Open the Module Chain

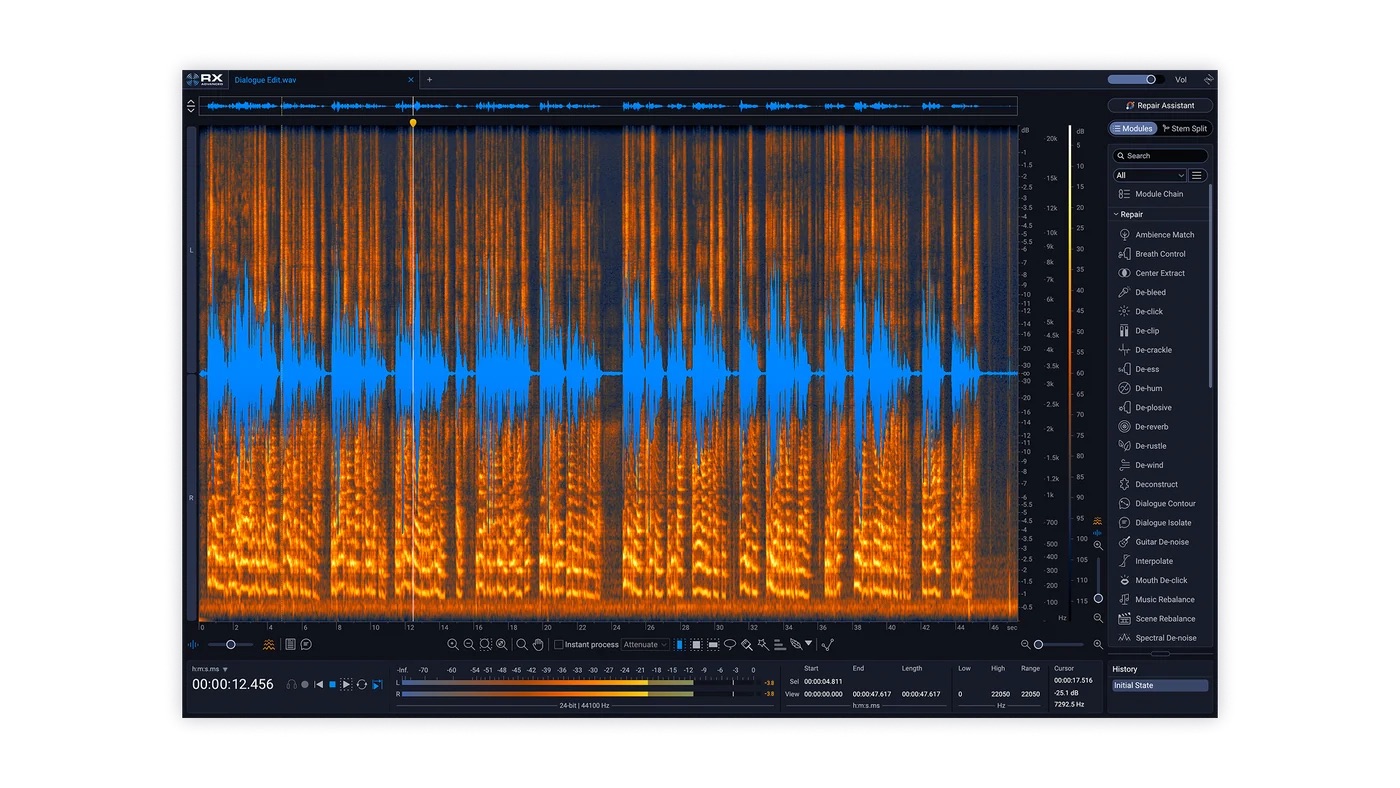[x=1159, y=194]
